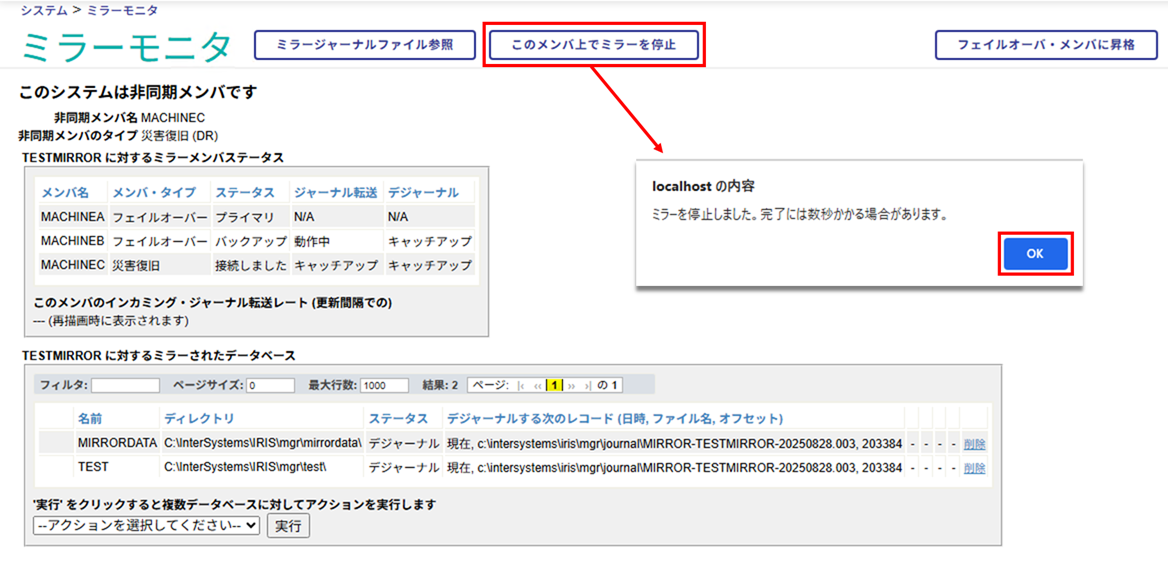Click the 実行 button
The width and height of the screenshot is (1168, 568).
[x=288, y=525]
